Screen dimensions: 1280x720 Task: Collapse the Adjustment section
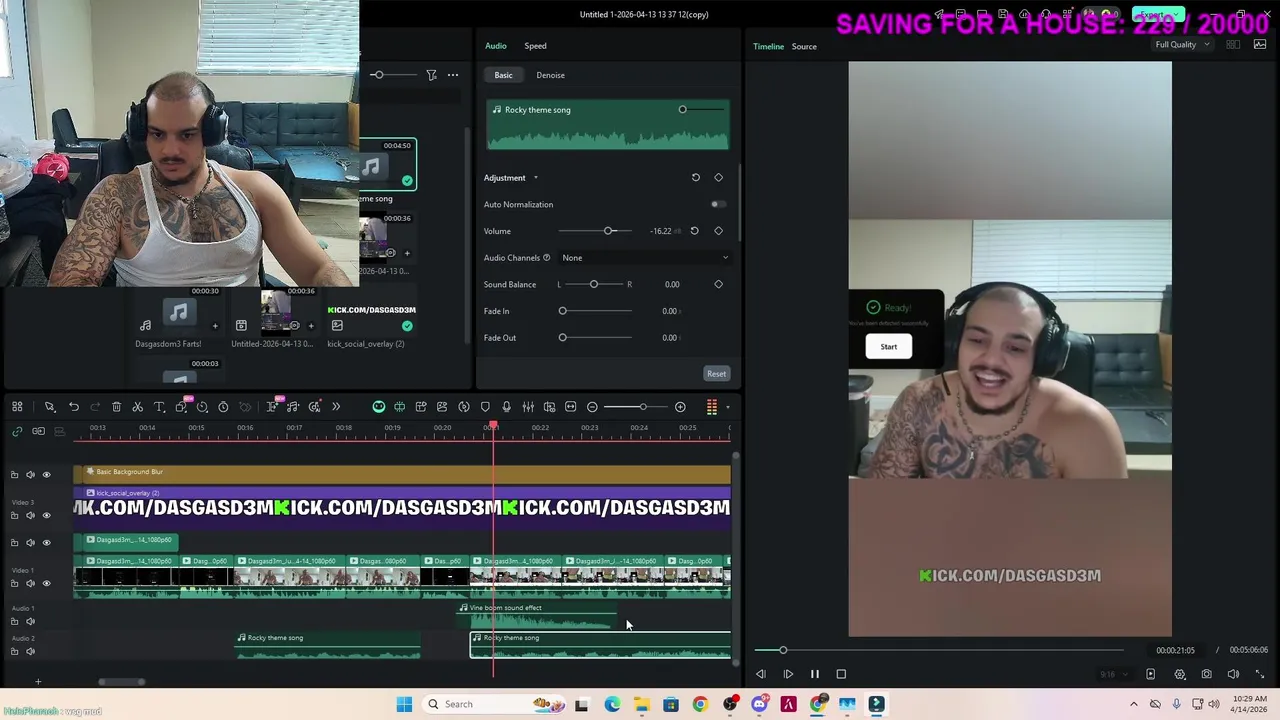[x=535, y=178]
